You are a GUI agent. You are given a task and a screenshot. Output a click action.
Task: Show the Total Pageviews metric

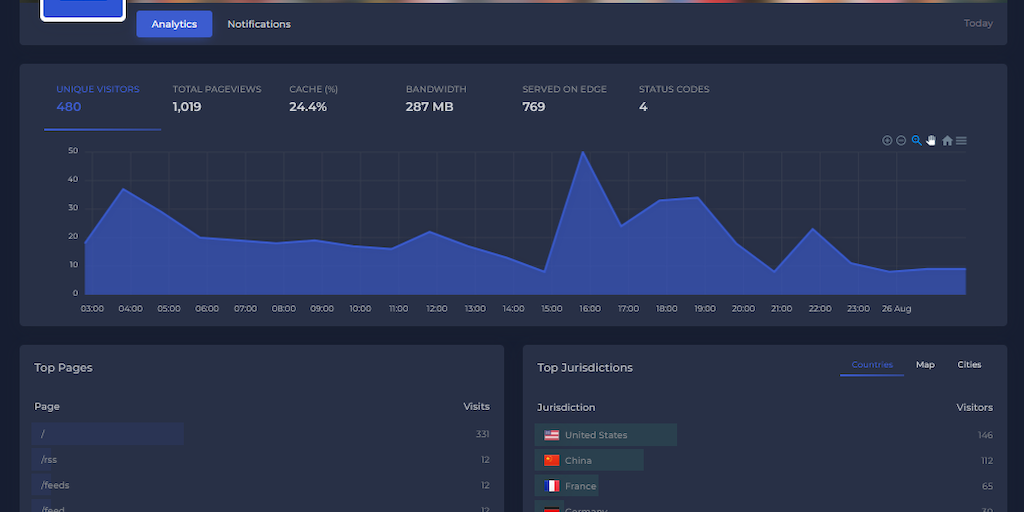tap(216, 98)
